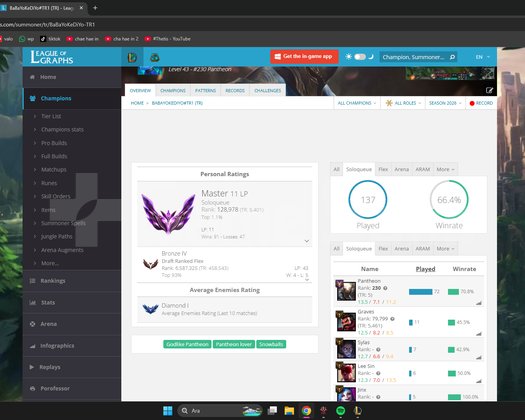Open Tier List in sidebar

click(x=51, y=116)
